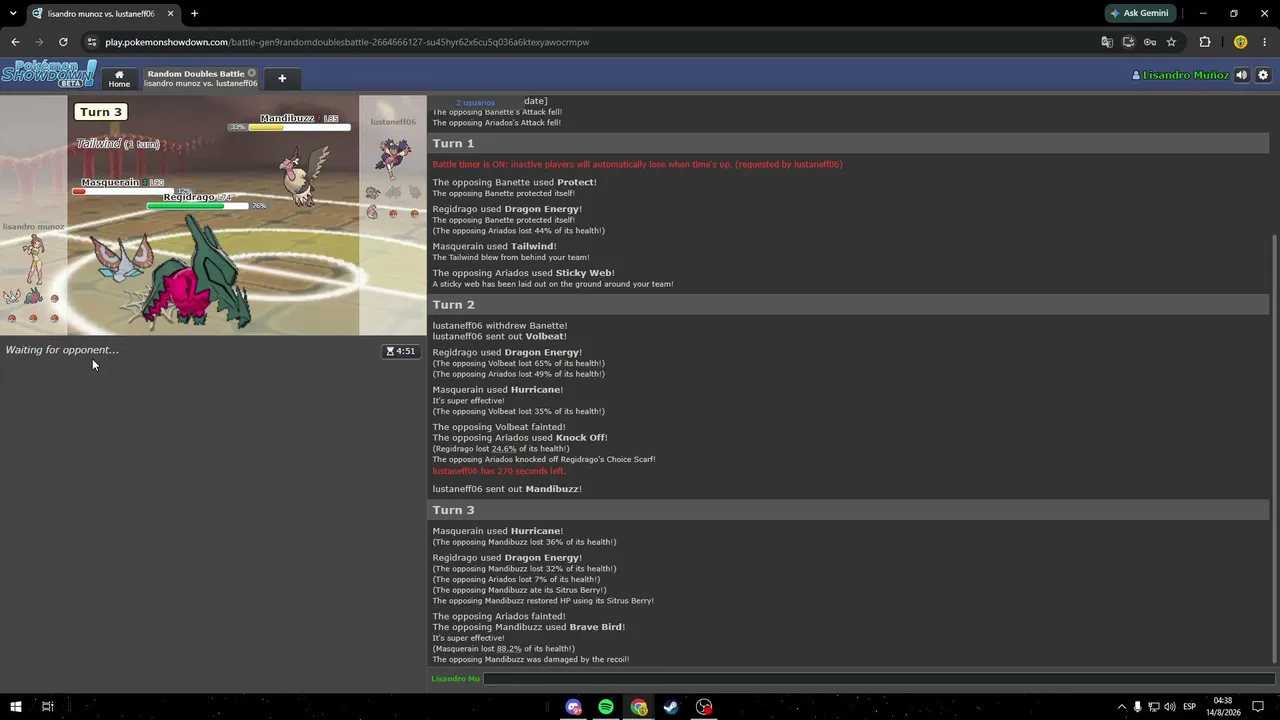Click the browser forward arrow

(39, 42)
